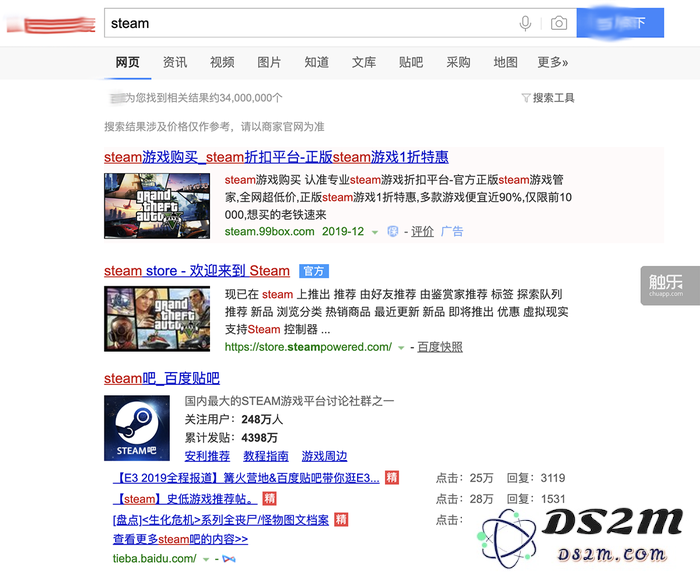Click 精 badge next to E3 post
The width and height of the screenshot is (700, 572).
392,478
